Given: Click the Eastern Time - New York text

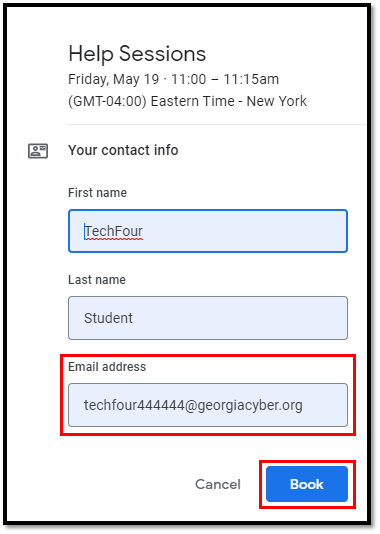Looking at the screenshot, I should [228, 101].
